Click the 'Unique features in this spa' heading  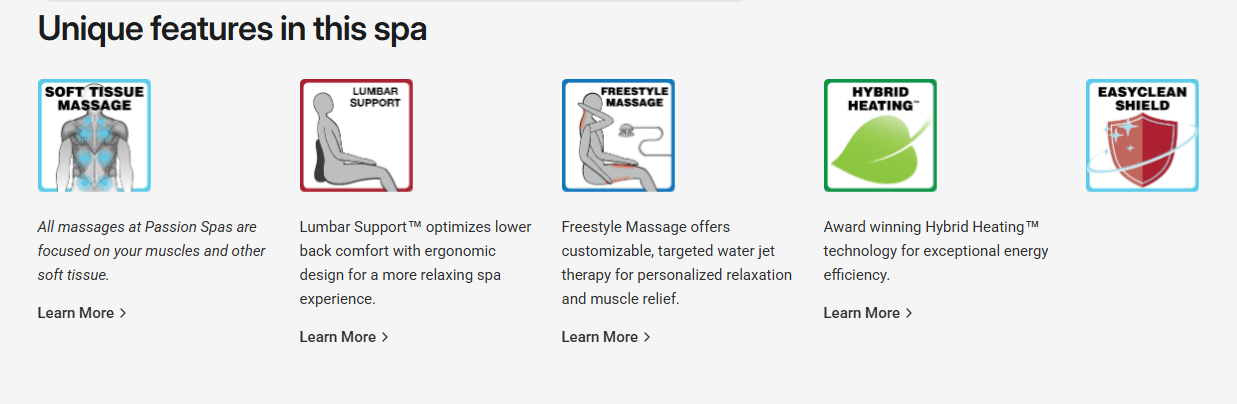point(232,29)
